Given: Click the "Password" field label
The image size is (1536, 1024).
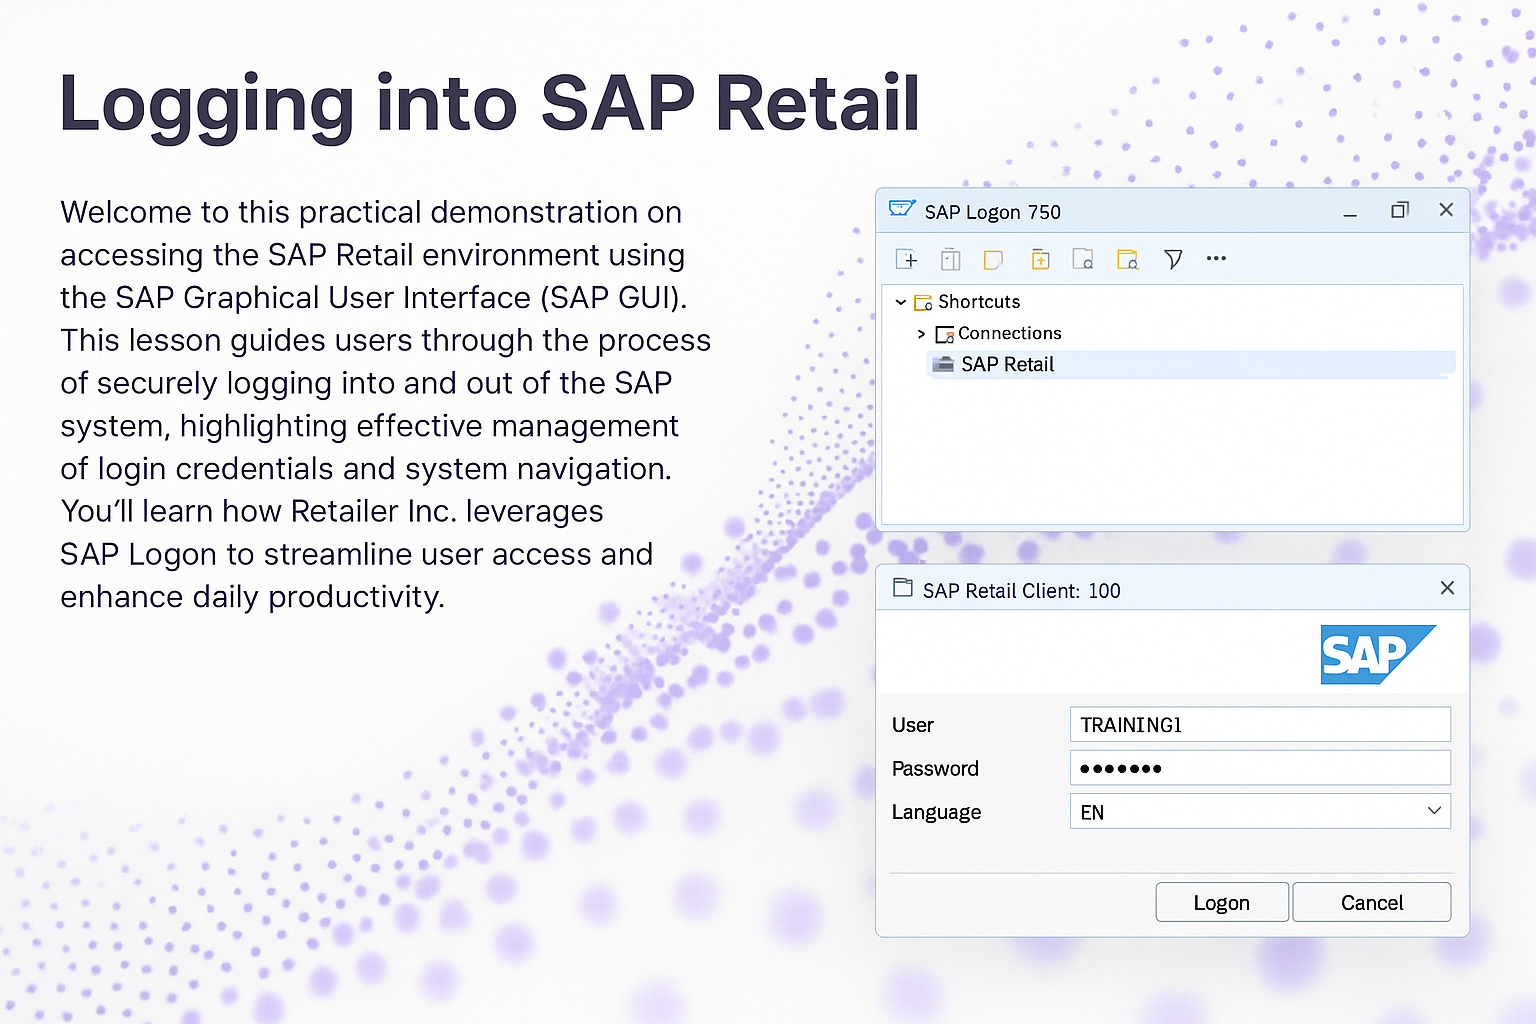Looking at the screenshot, I should pos(935,768).
